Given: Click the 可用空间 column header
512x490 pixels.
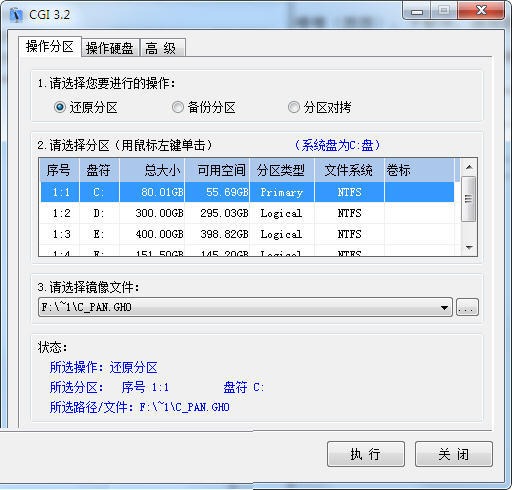Looking at the screenshot, I should pos(217,170).
